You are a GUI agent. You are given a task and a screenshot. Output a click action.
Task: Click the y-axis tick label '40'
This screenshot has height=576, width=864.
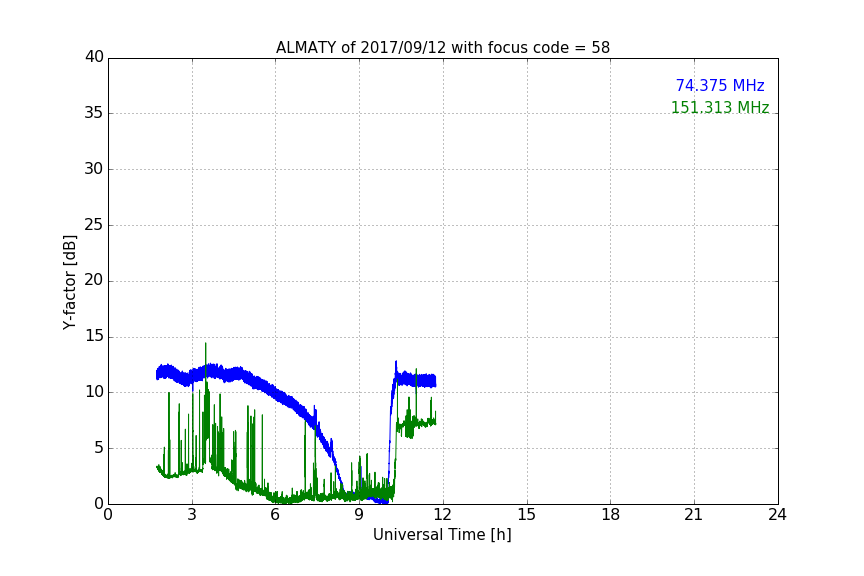click(x=94, y=57)
